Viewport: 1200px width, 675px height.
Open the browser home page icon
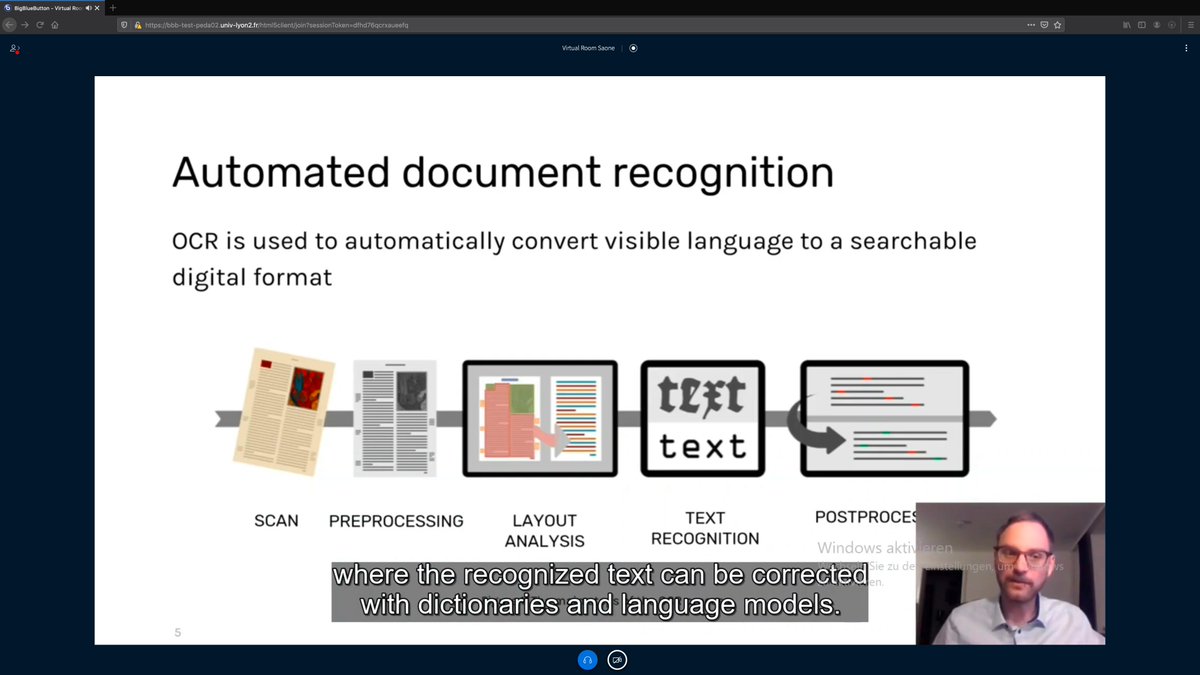pos(54,24)
